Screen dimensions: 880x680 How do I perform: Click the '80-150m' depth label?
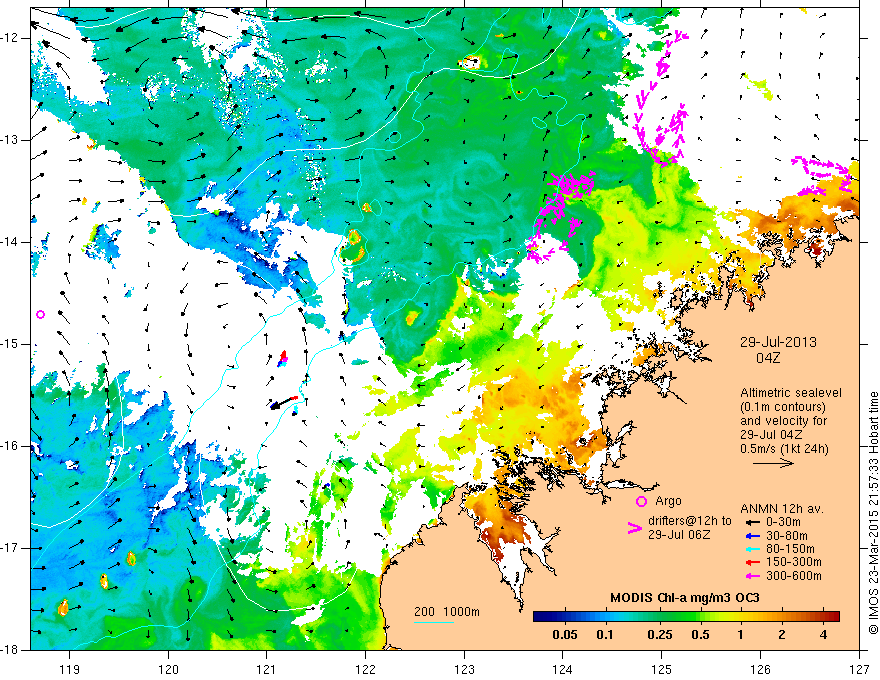coord(790,549)
